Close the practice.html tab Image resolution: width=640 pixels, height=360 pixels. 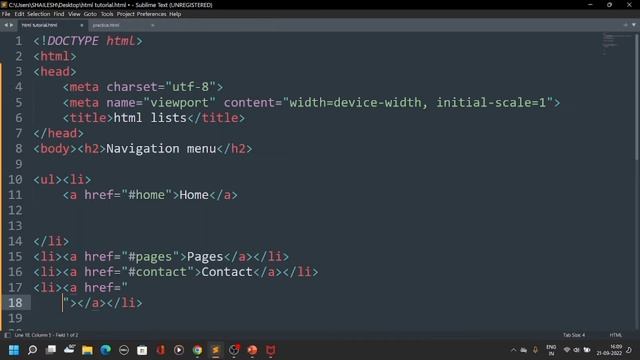pos(153,25)
